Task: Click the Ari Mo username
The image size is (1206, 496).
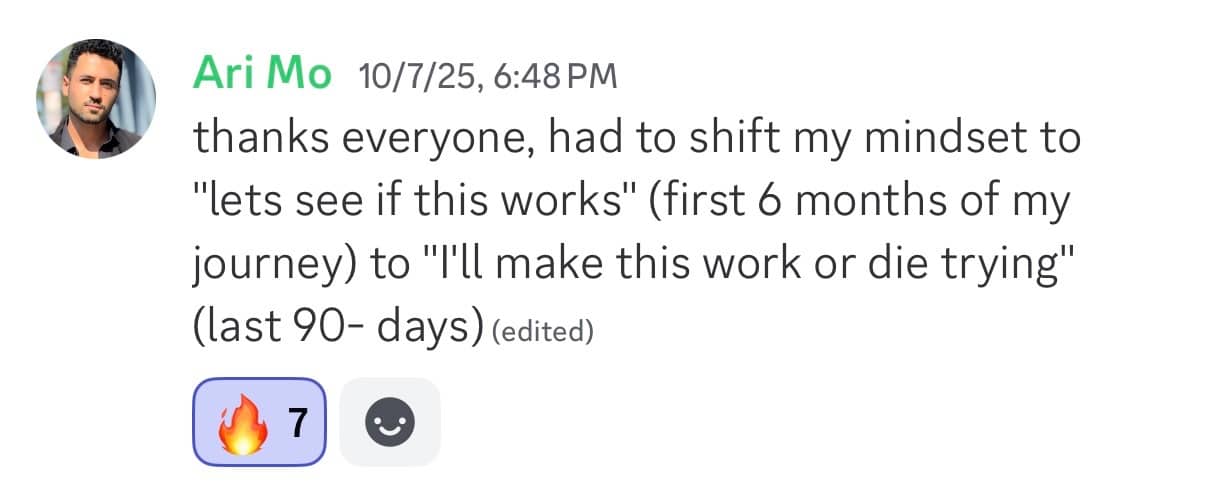Action: pyautogui.click(x=261, y=74)
